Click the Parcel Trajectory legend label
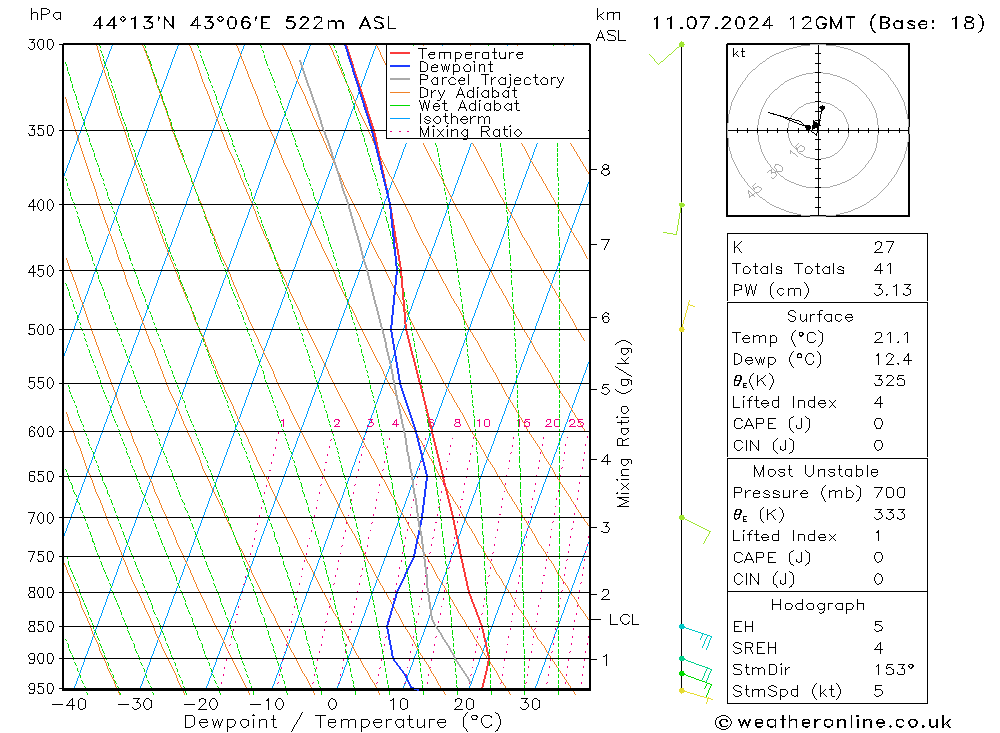The height and width of the screenshot is (733, 1000). click(x=491, y=80)
